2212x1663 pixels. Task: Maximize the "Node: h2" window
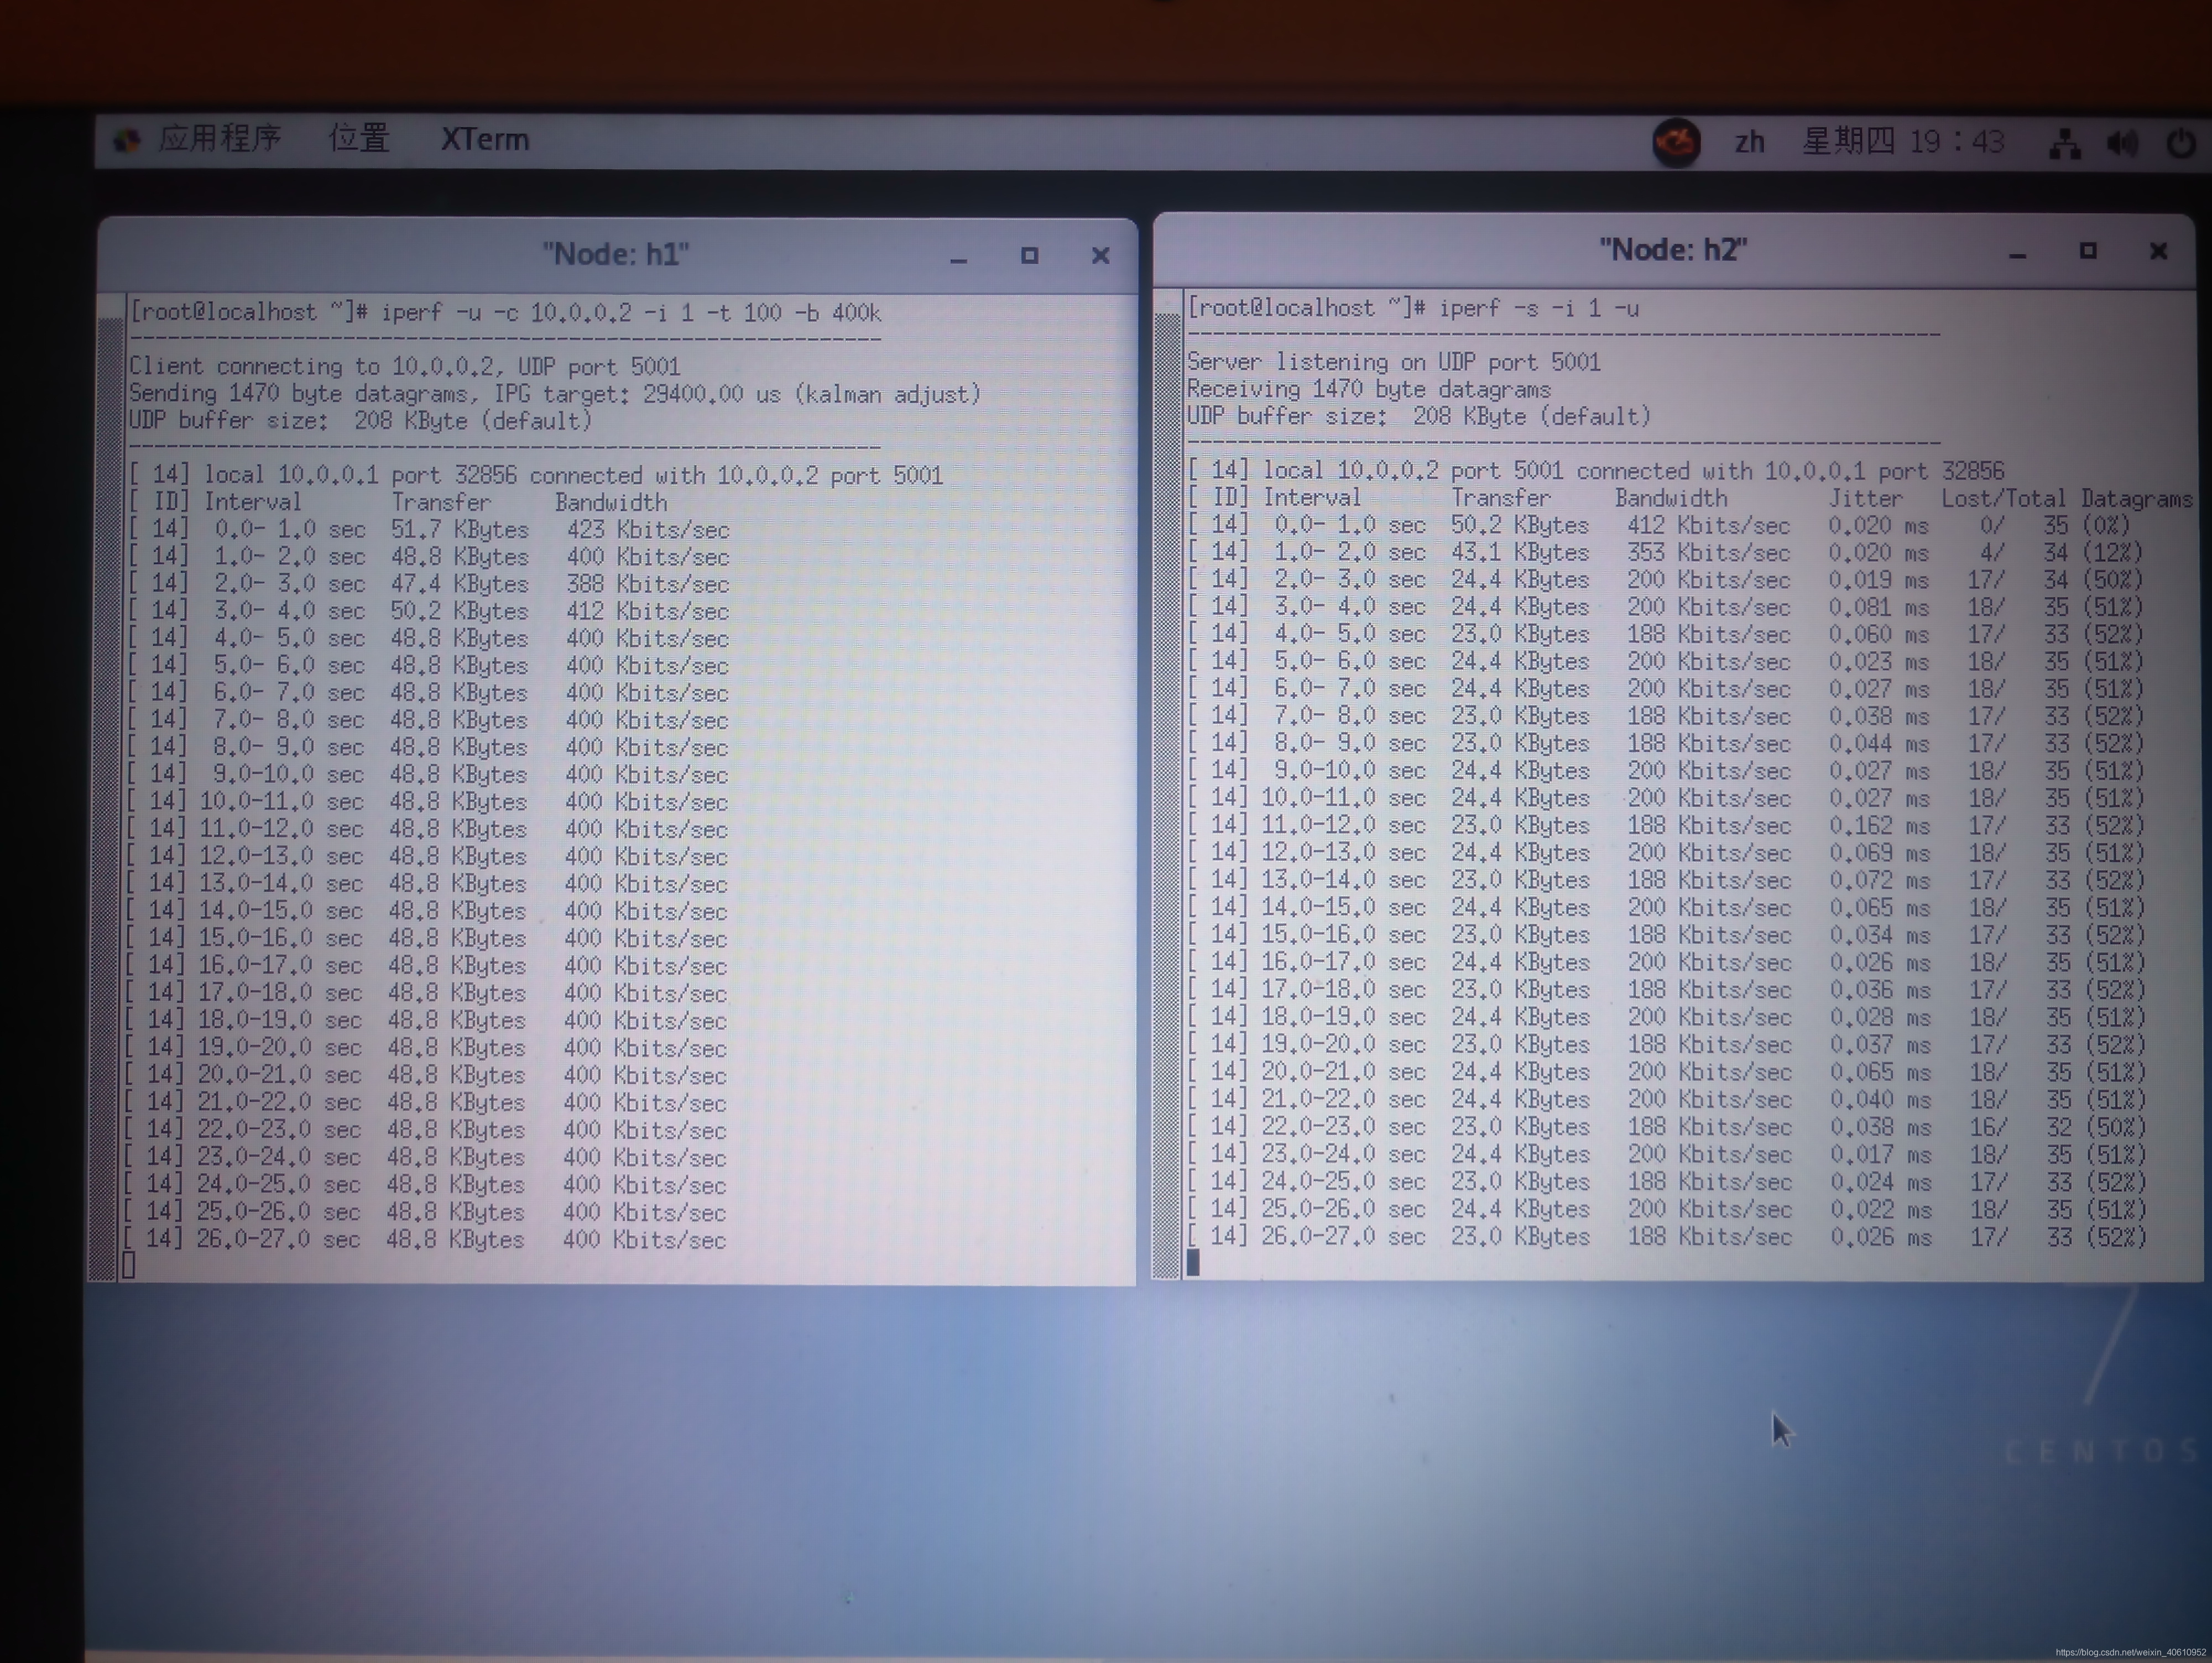pos(2088,251)
